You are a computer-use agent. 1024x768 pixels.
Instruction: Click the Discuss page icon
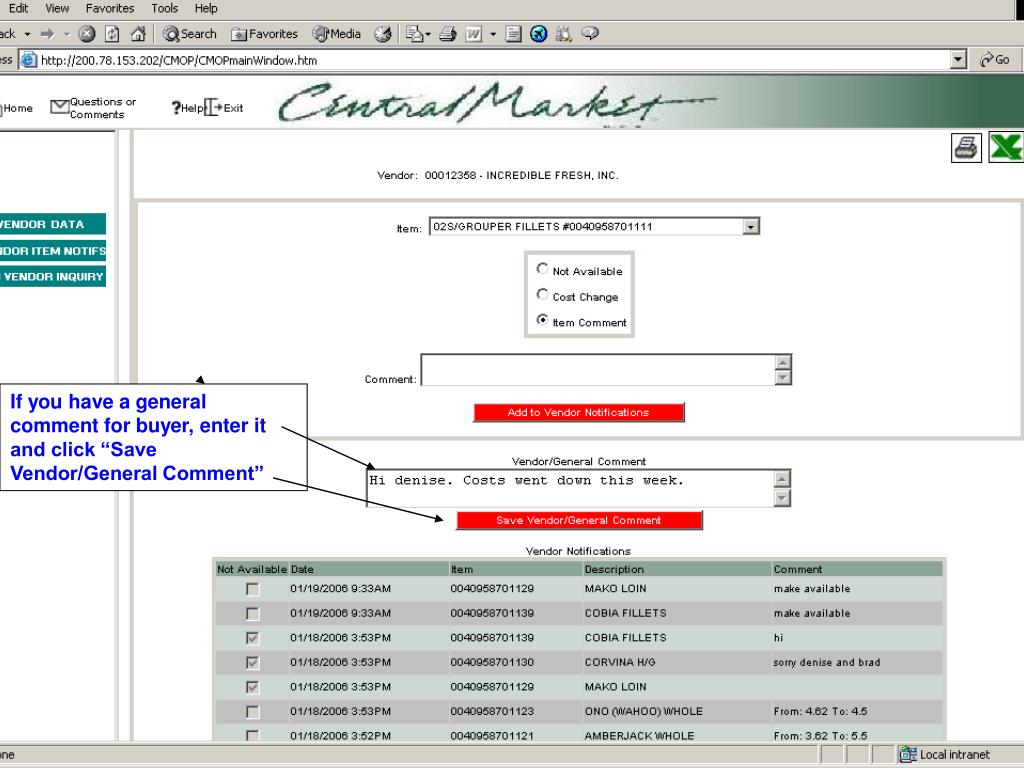pos(514,34)
